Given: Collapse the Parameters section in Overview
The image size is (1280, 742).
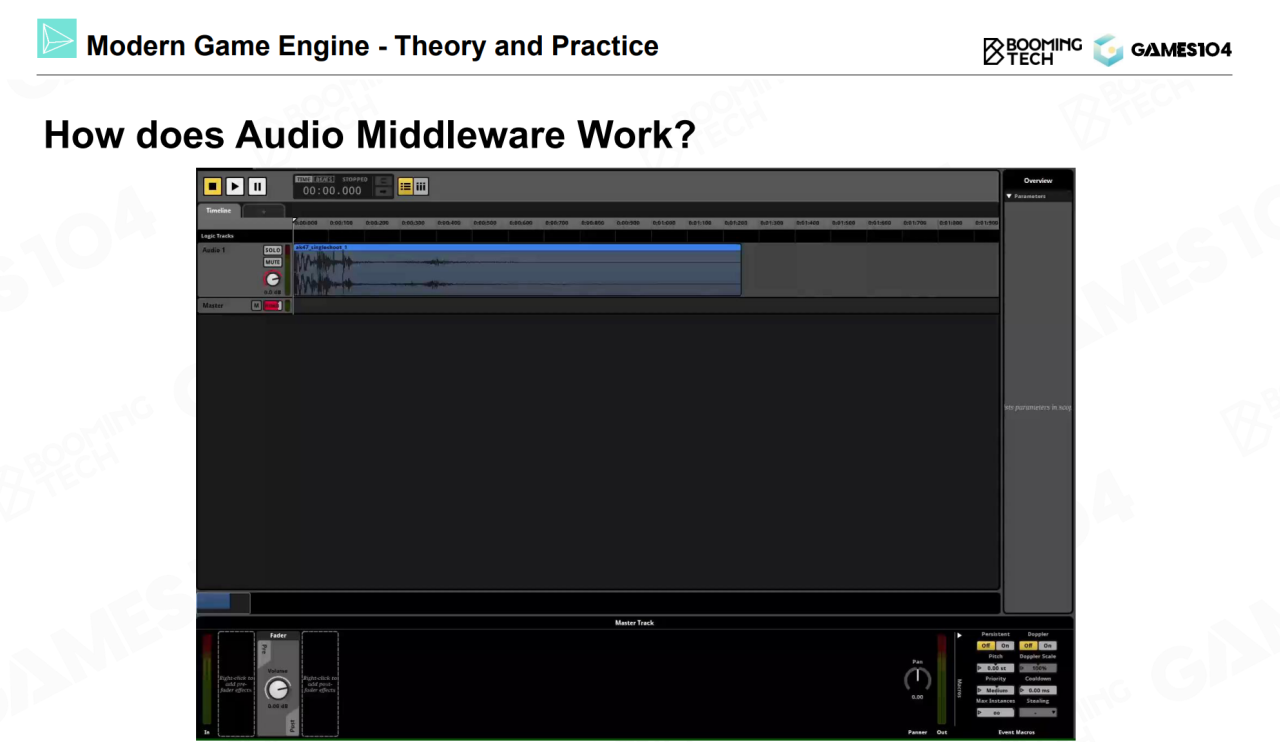Looking at the screenshot, I should [1009, 196].
